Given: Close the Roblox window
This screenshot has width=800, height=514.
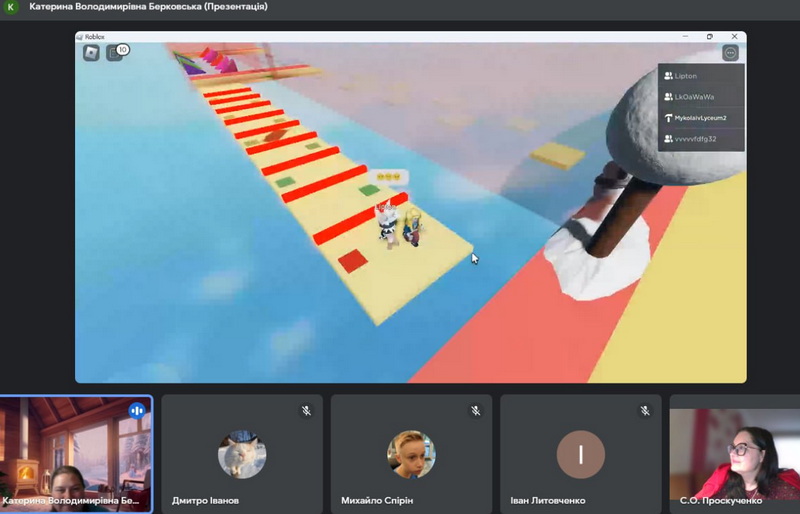Looking at the screenshot, I should pos(734,36).
